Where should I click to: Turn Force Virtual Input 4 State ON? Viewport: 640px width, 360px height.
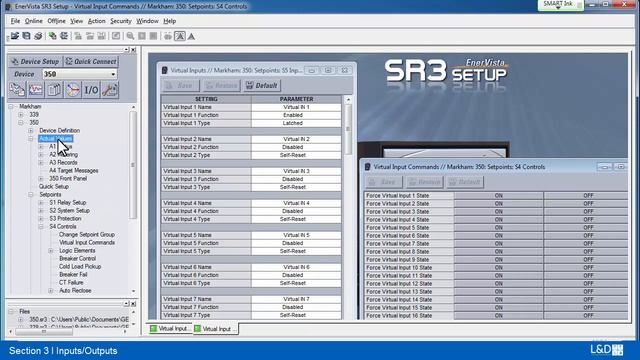point(498,220)
